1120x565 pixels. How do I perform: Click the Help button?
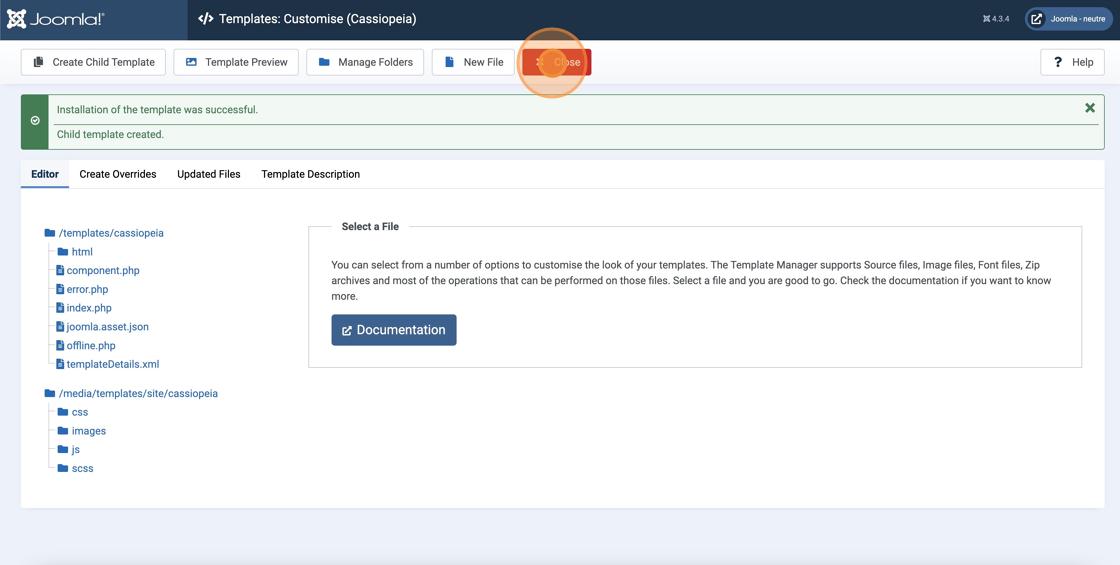tap(1072, 62)
